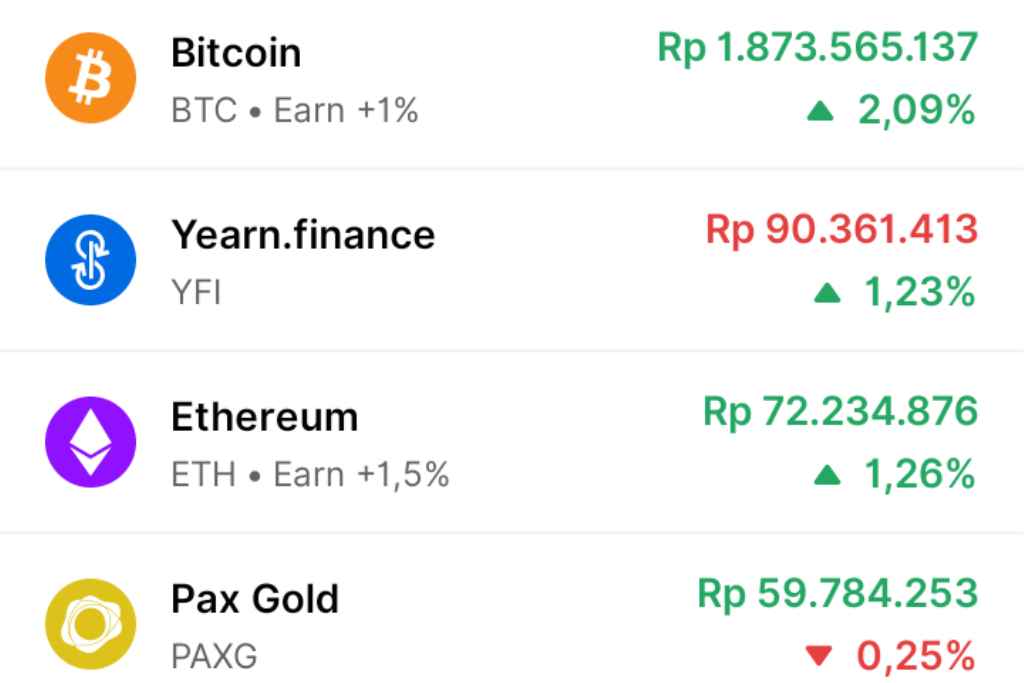Open the Ethereum asset name
Image resolution: width=1024 pixels, height=683 pixels.
(264, 417)
